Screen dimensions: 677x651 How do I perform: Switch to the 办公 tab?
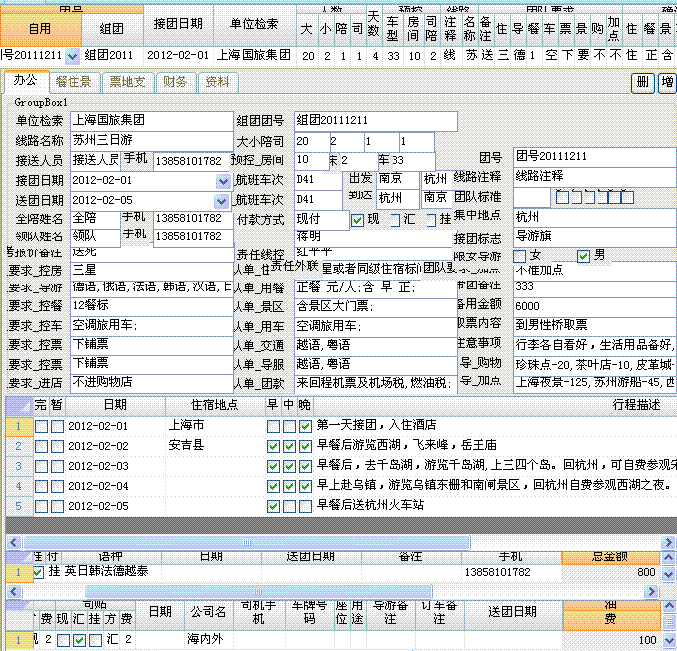click(x=26, y=81)
